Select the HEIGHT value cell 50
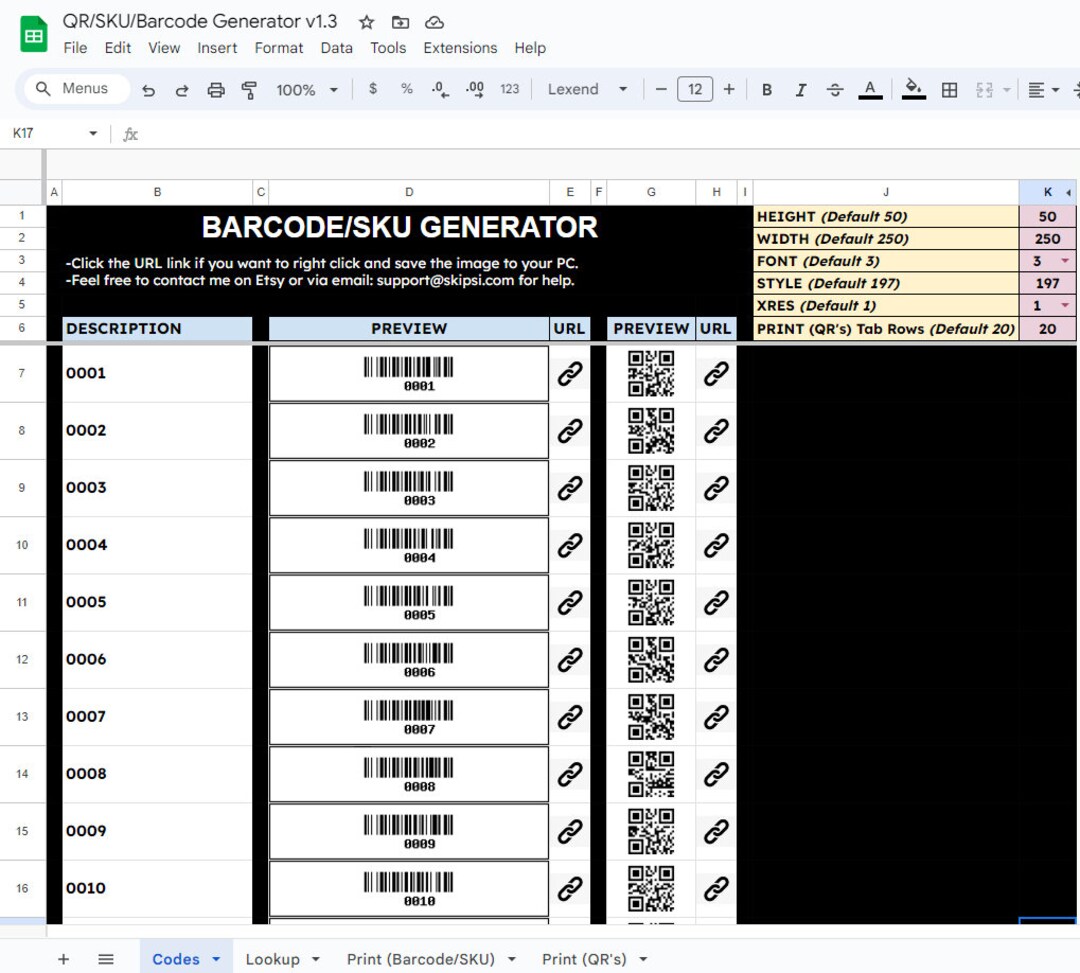 coord(1047,216)
